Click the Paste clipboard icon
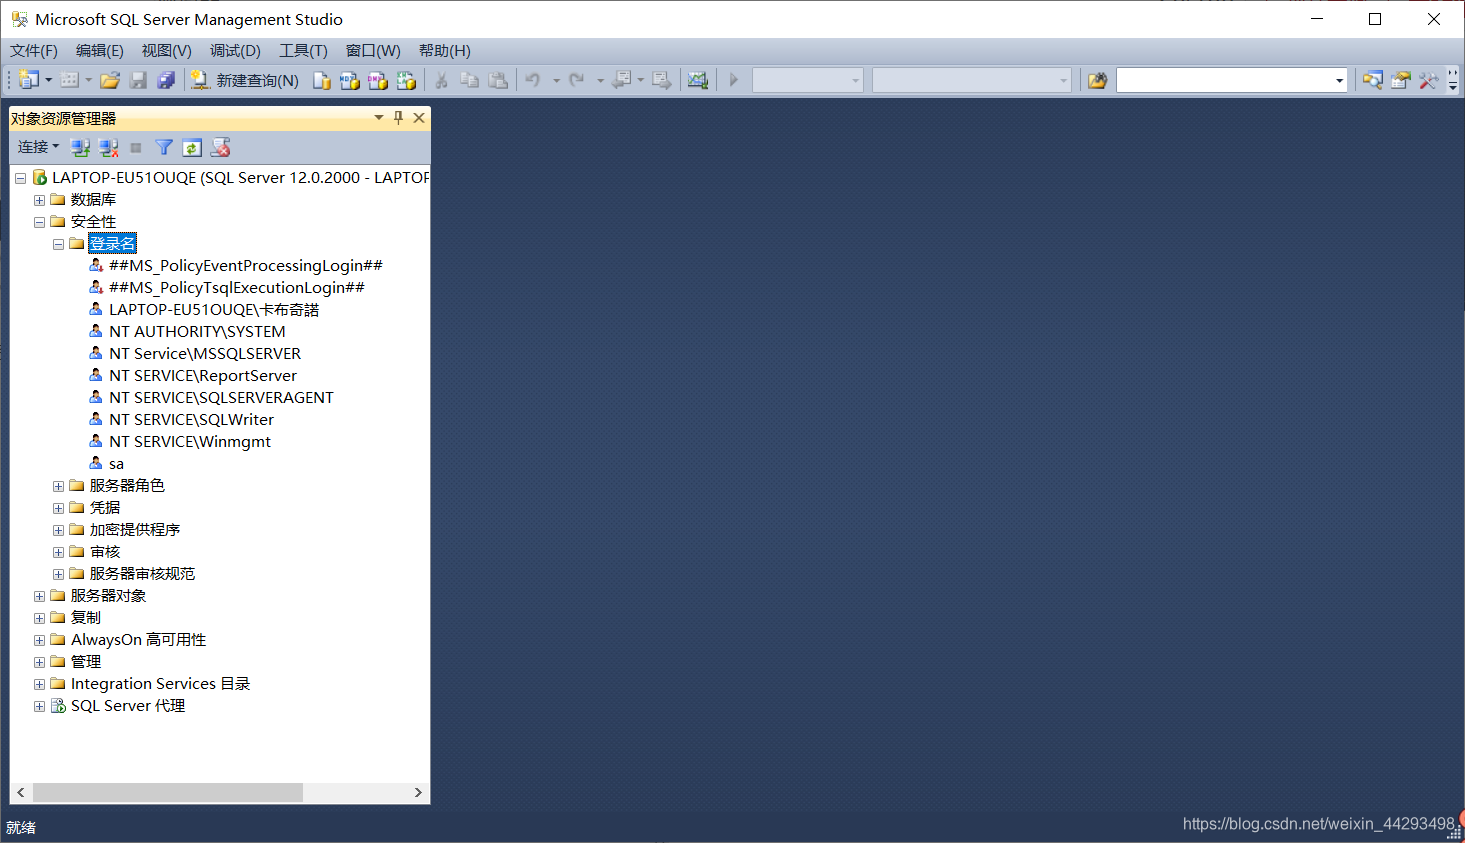Viewport: 1465px width, 843px height. click(x=498, y=80)
